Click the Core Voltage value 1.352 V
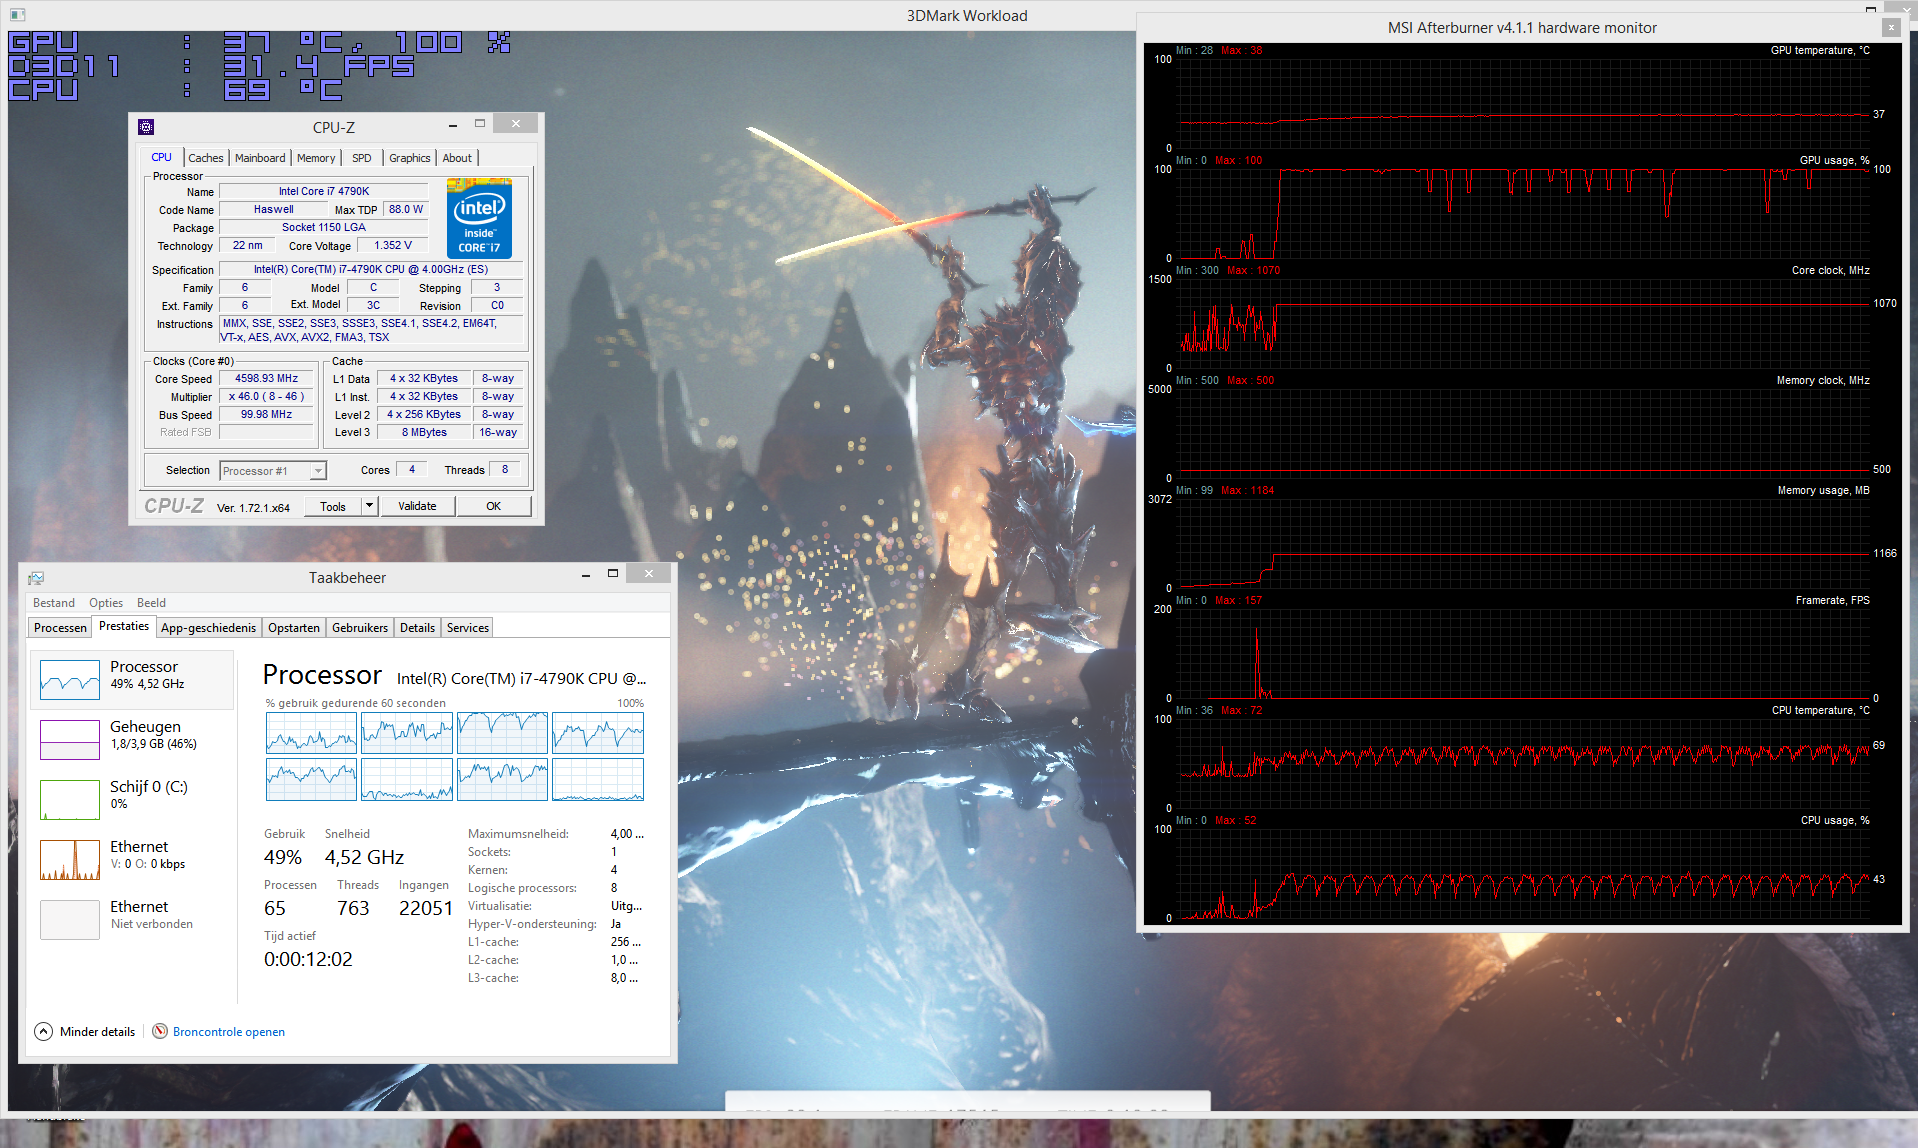 click(392, 246)
